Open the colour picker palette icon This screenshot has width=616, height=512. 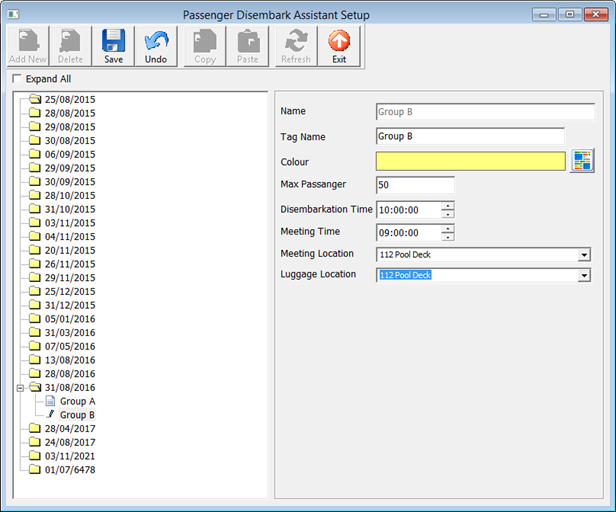pyautogui.click(x=582, y=161)
